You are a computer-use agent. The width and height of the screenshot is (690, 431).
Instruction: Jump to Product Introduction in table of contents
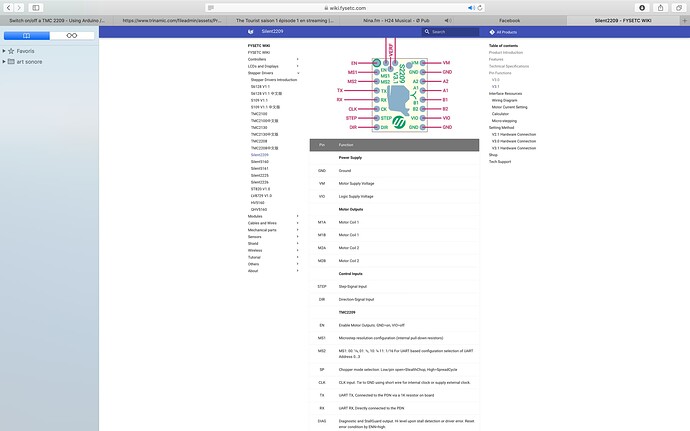click(x=506, y=52)
